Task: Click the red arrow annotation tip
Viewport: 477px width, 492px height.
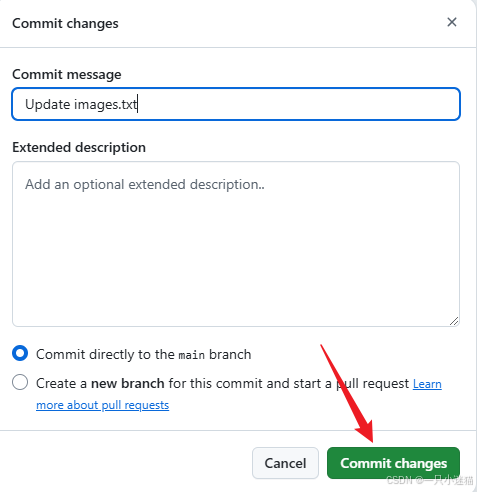Action: (x=371, y=441)
